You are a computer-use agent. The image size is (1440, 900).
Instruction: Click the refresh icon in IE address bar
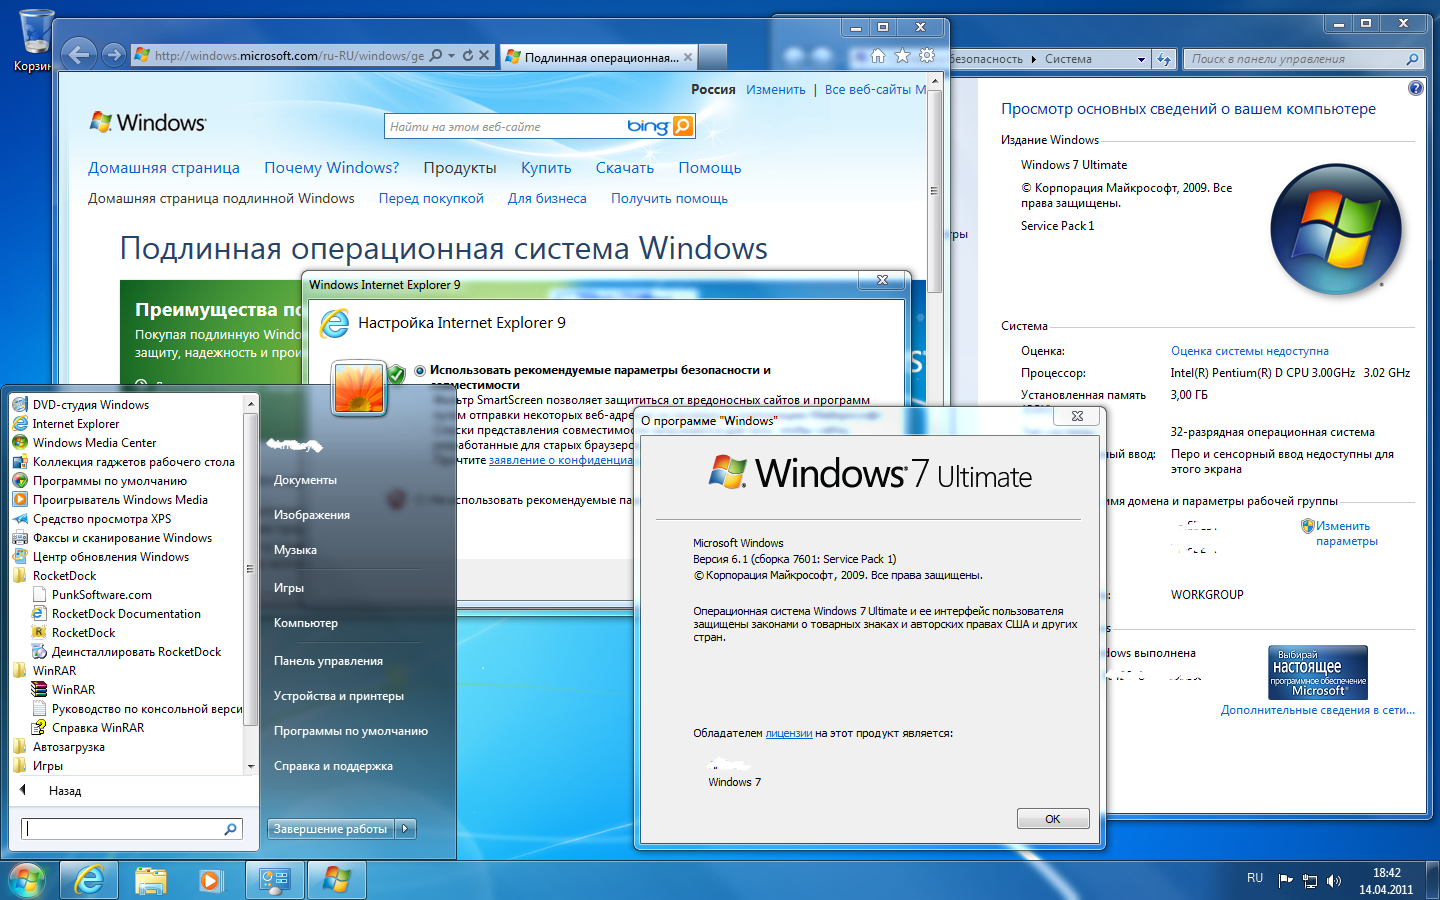[467, 56]
